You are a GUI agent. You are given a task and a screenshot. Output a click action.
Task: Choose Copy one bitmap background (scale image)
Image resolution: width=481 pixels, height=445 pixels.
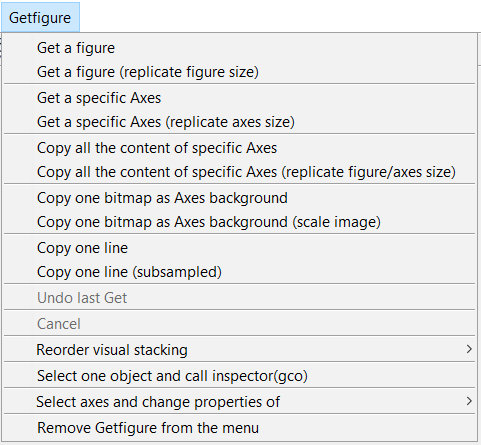click(x=240, y=222)
